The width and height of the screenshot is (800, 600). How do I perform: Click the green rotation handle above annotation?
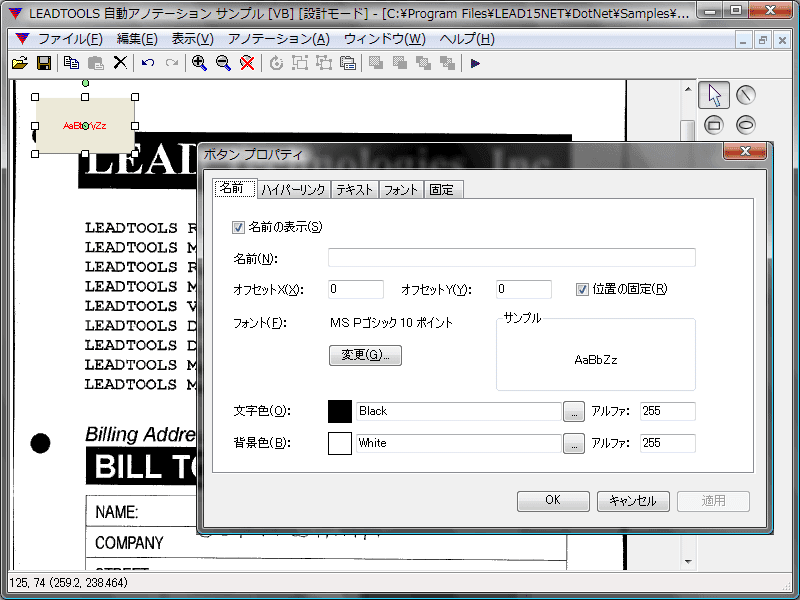point(85,83)
